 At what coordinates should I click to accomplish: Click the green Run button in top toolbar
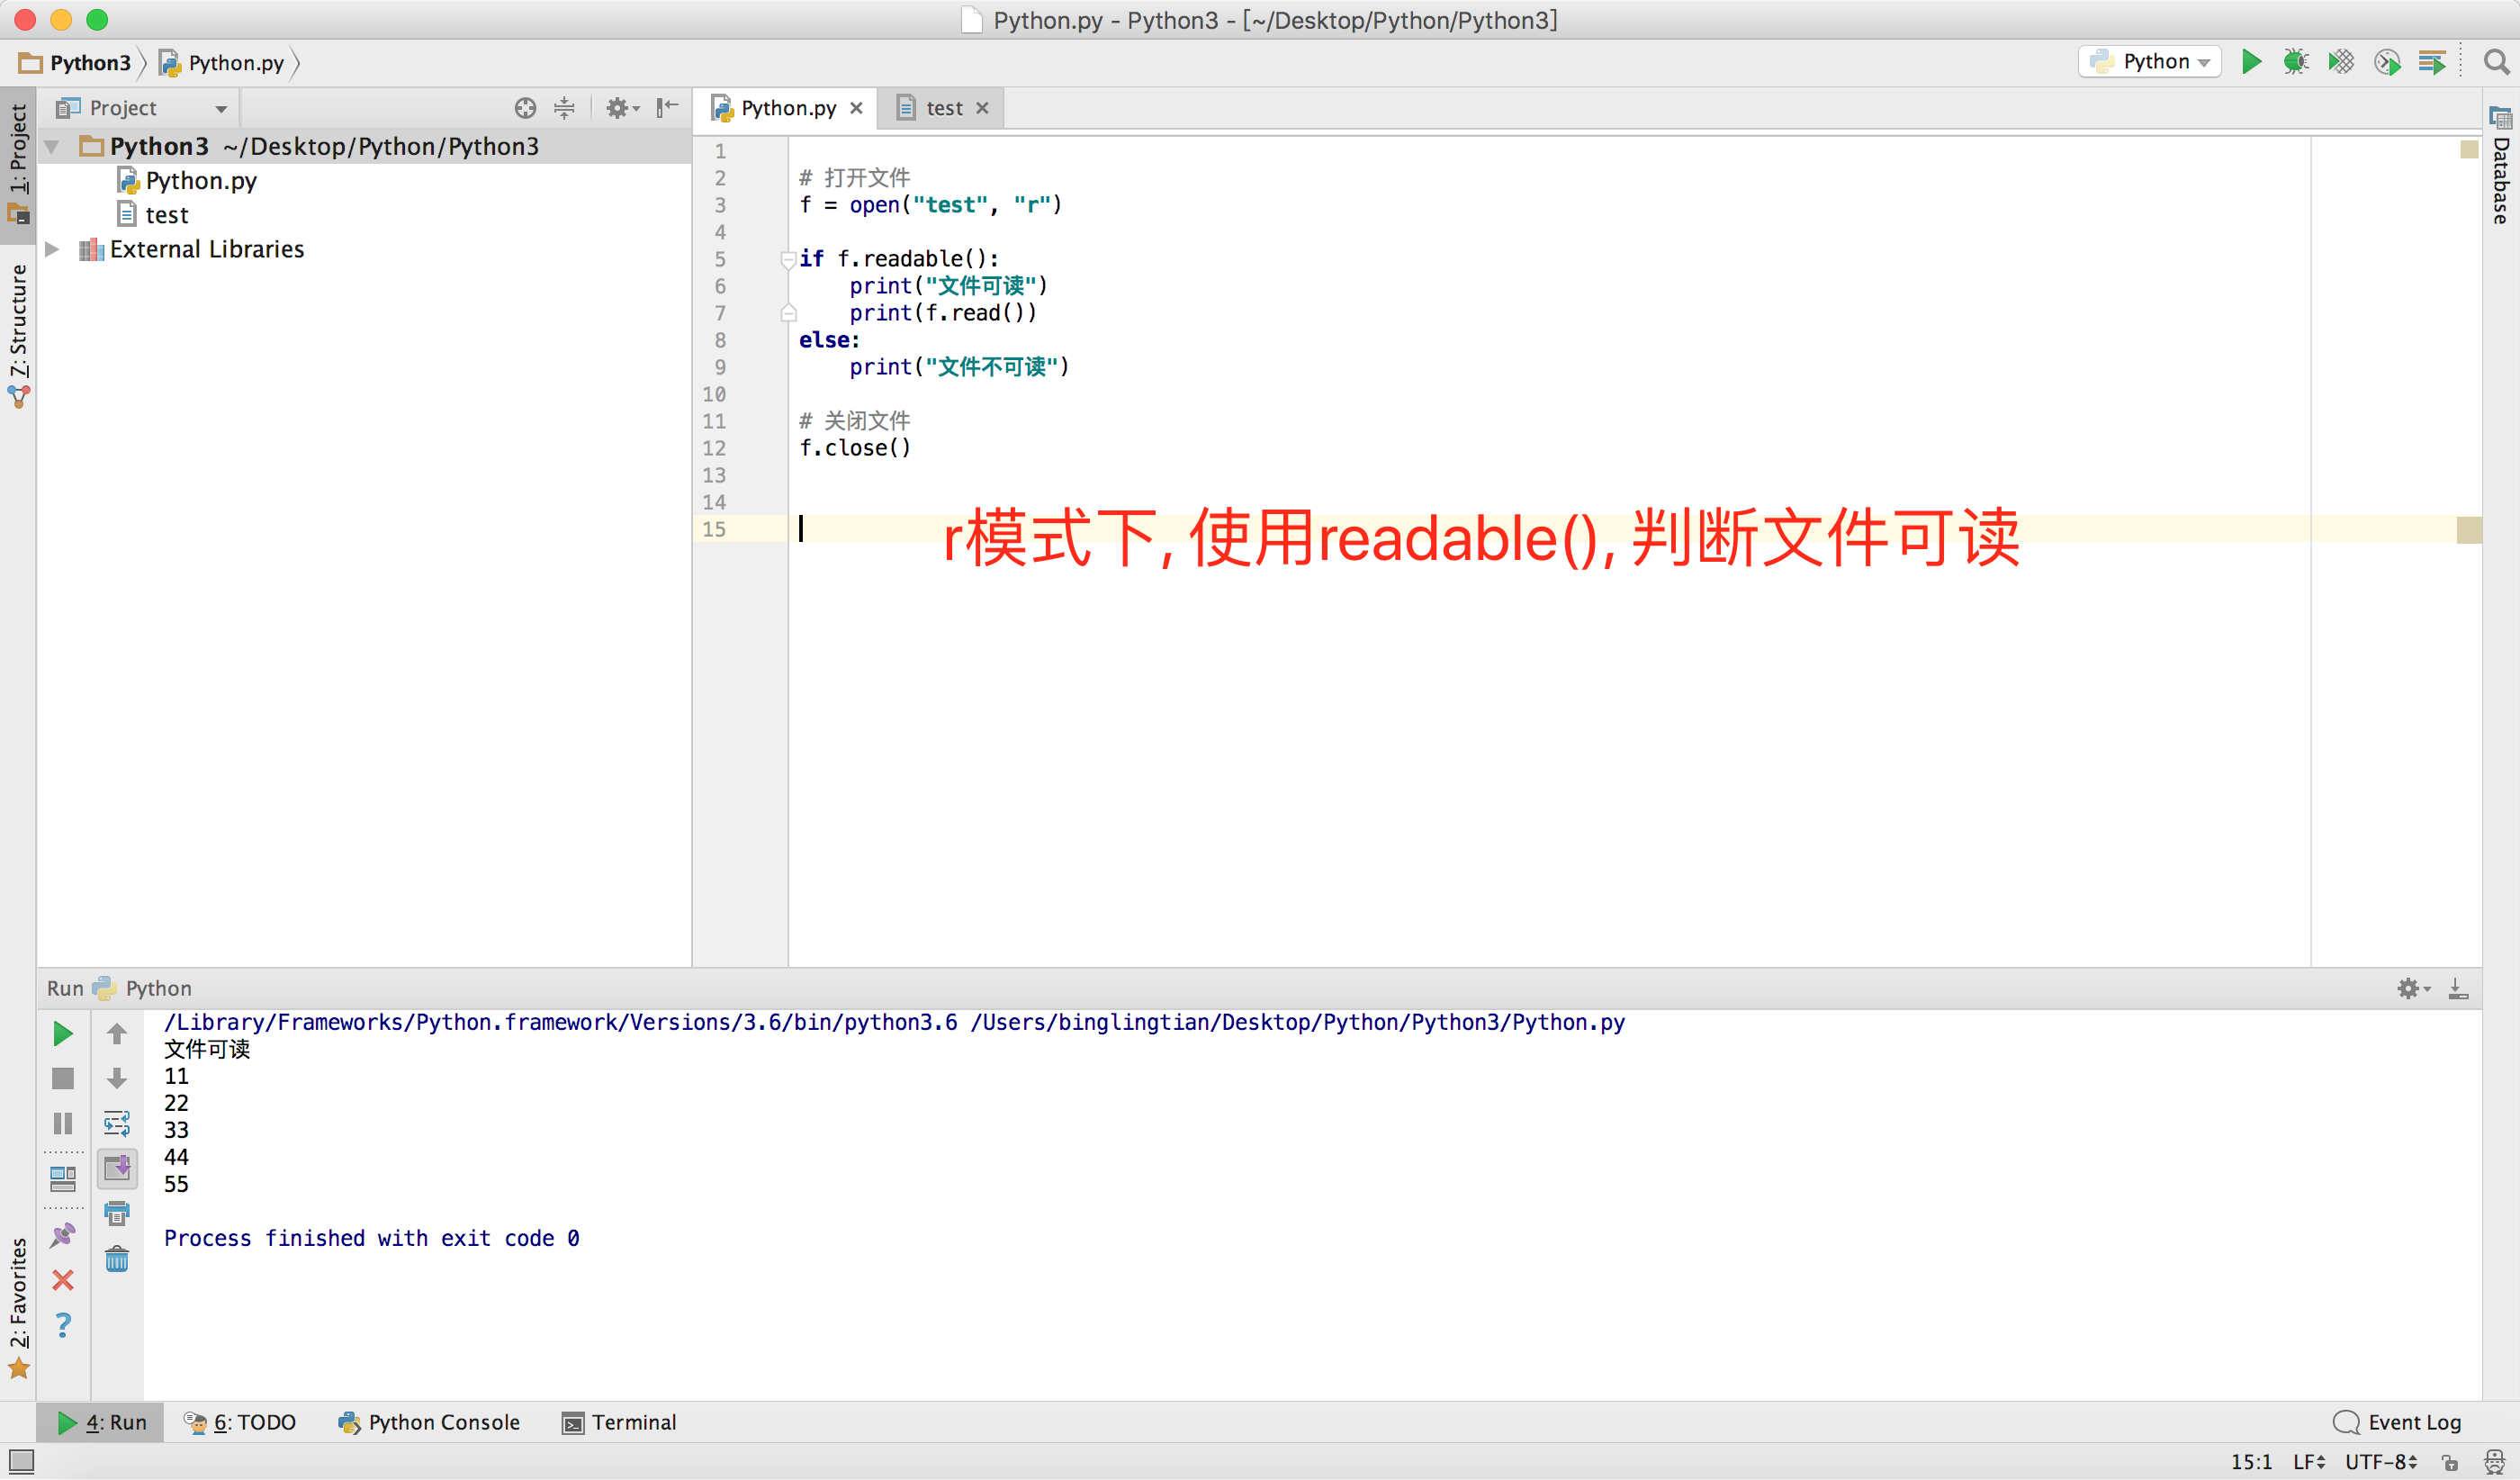coord(2251,62)
